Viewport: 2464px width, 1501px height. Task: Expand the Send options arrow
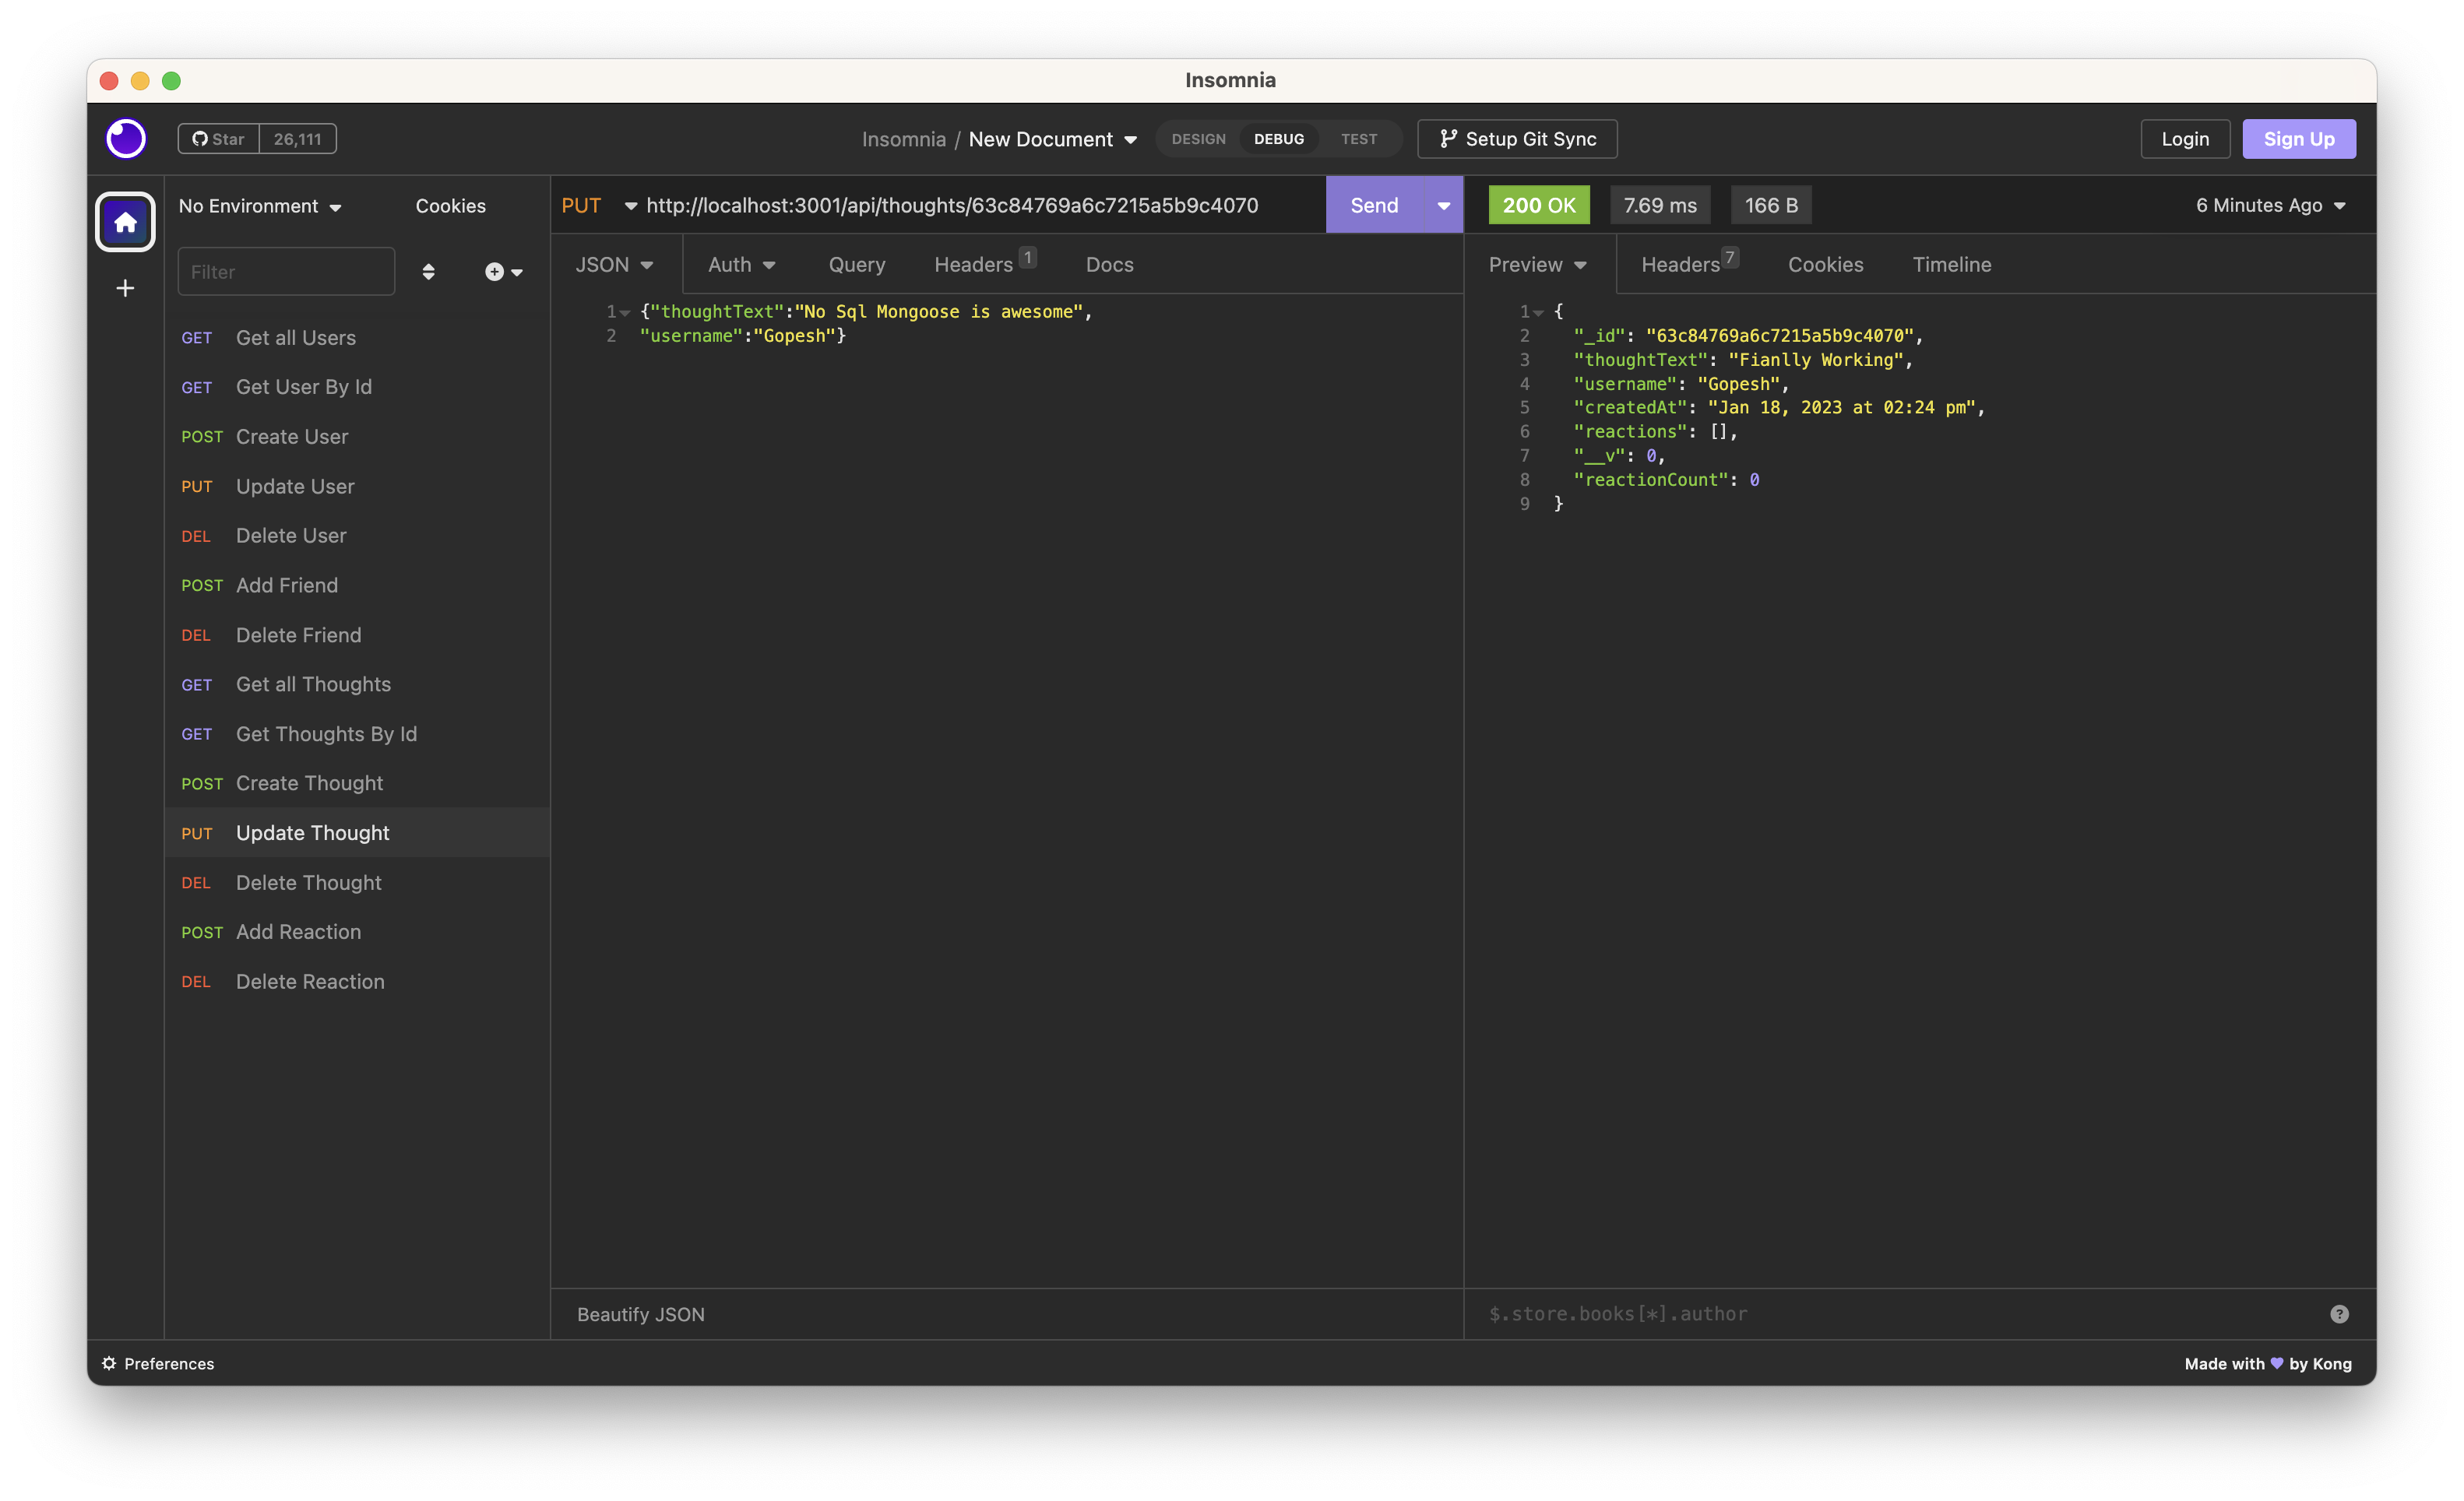coord(1443,205)
